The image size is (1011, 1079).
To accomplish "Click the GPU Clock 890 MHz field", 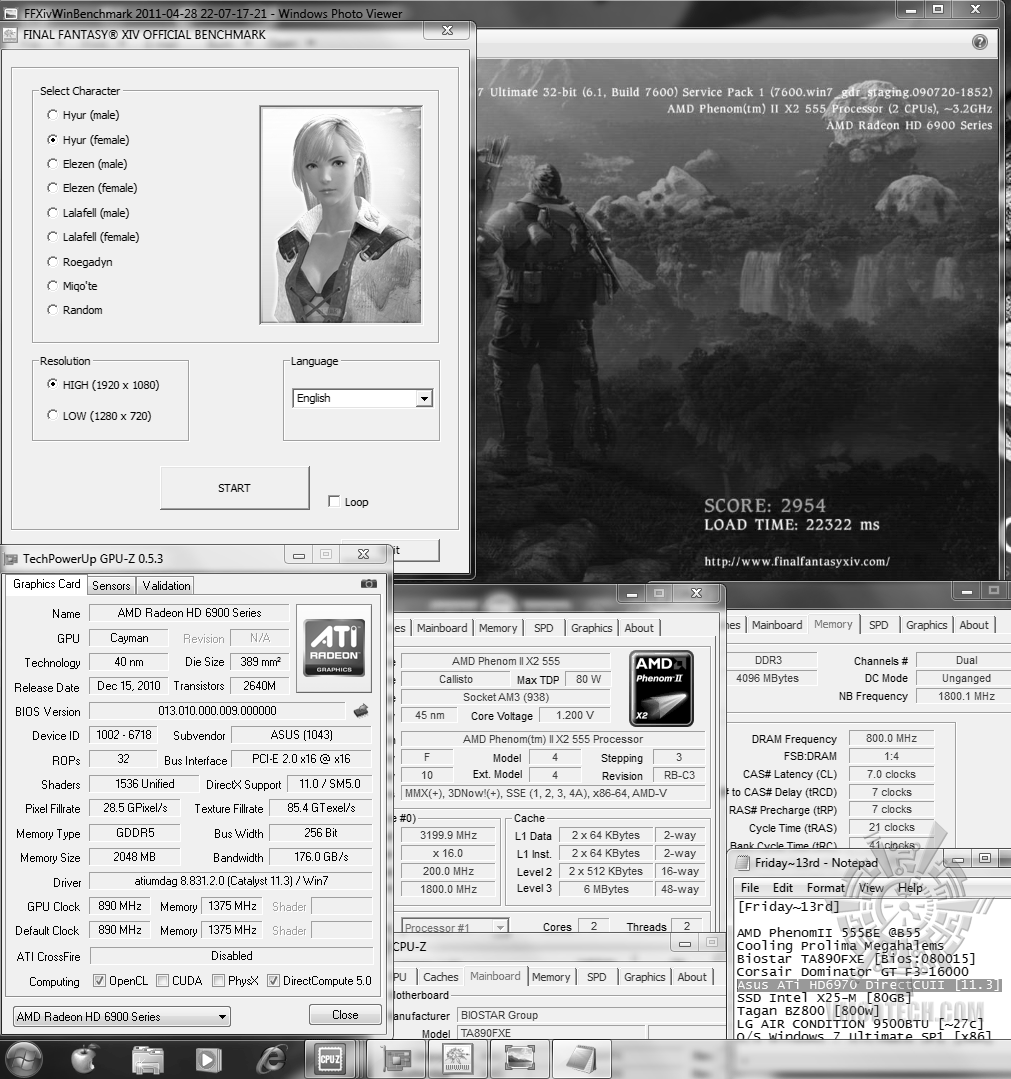I will [120, 906].
